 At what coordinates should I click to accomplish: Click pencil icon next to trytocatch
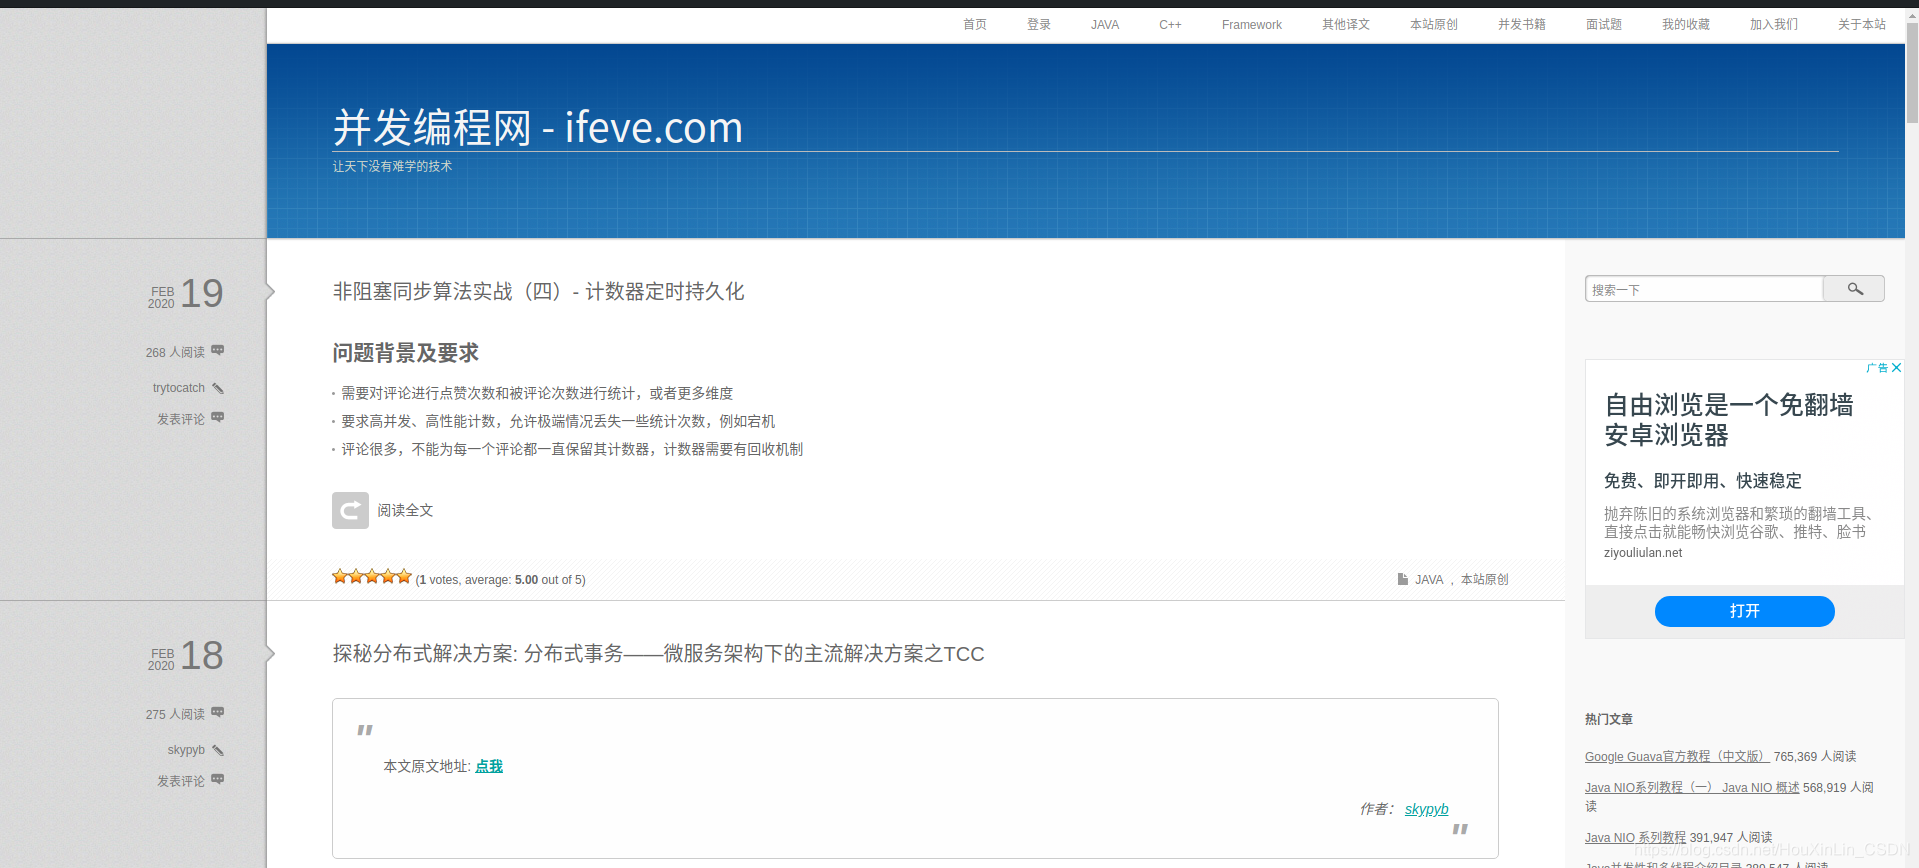[218, 388]
